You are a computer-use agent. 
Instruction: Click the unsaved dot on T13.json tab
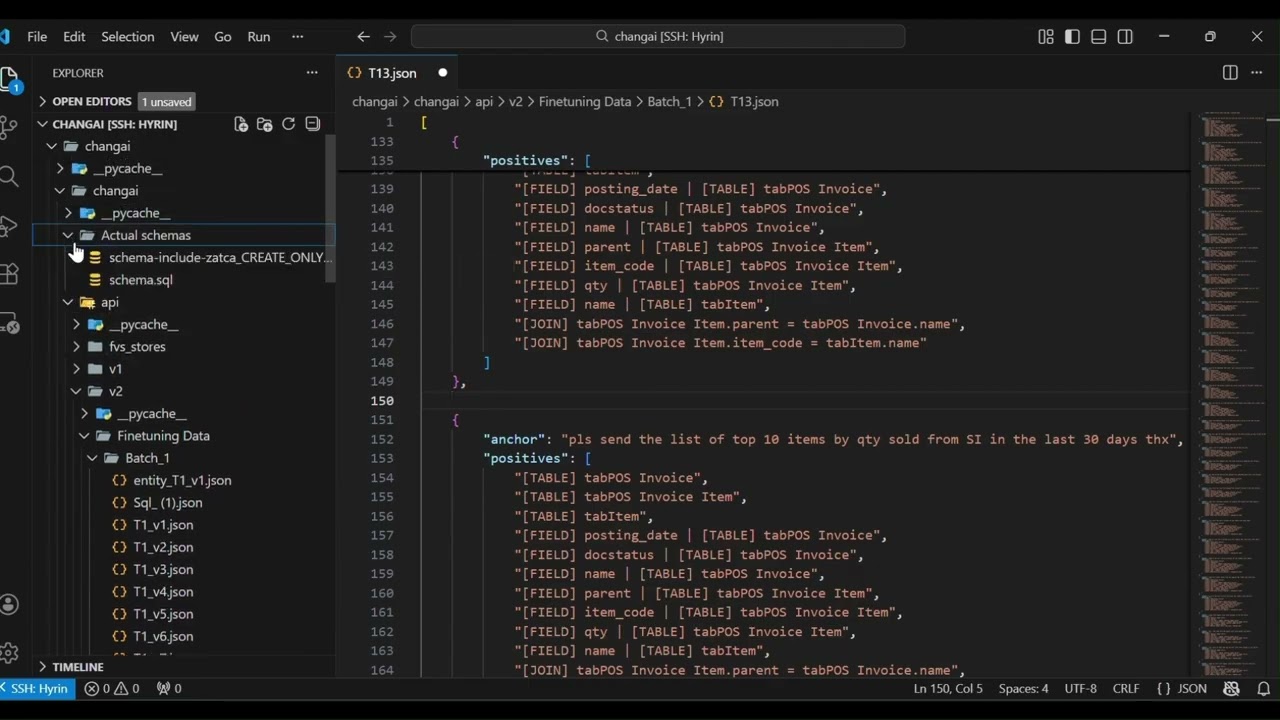click(442, 73)
